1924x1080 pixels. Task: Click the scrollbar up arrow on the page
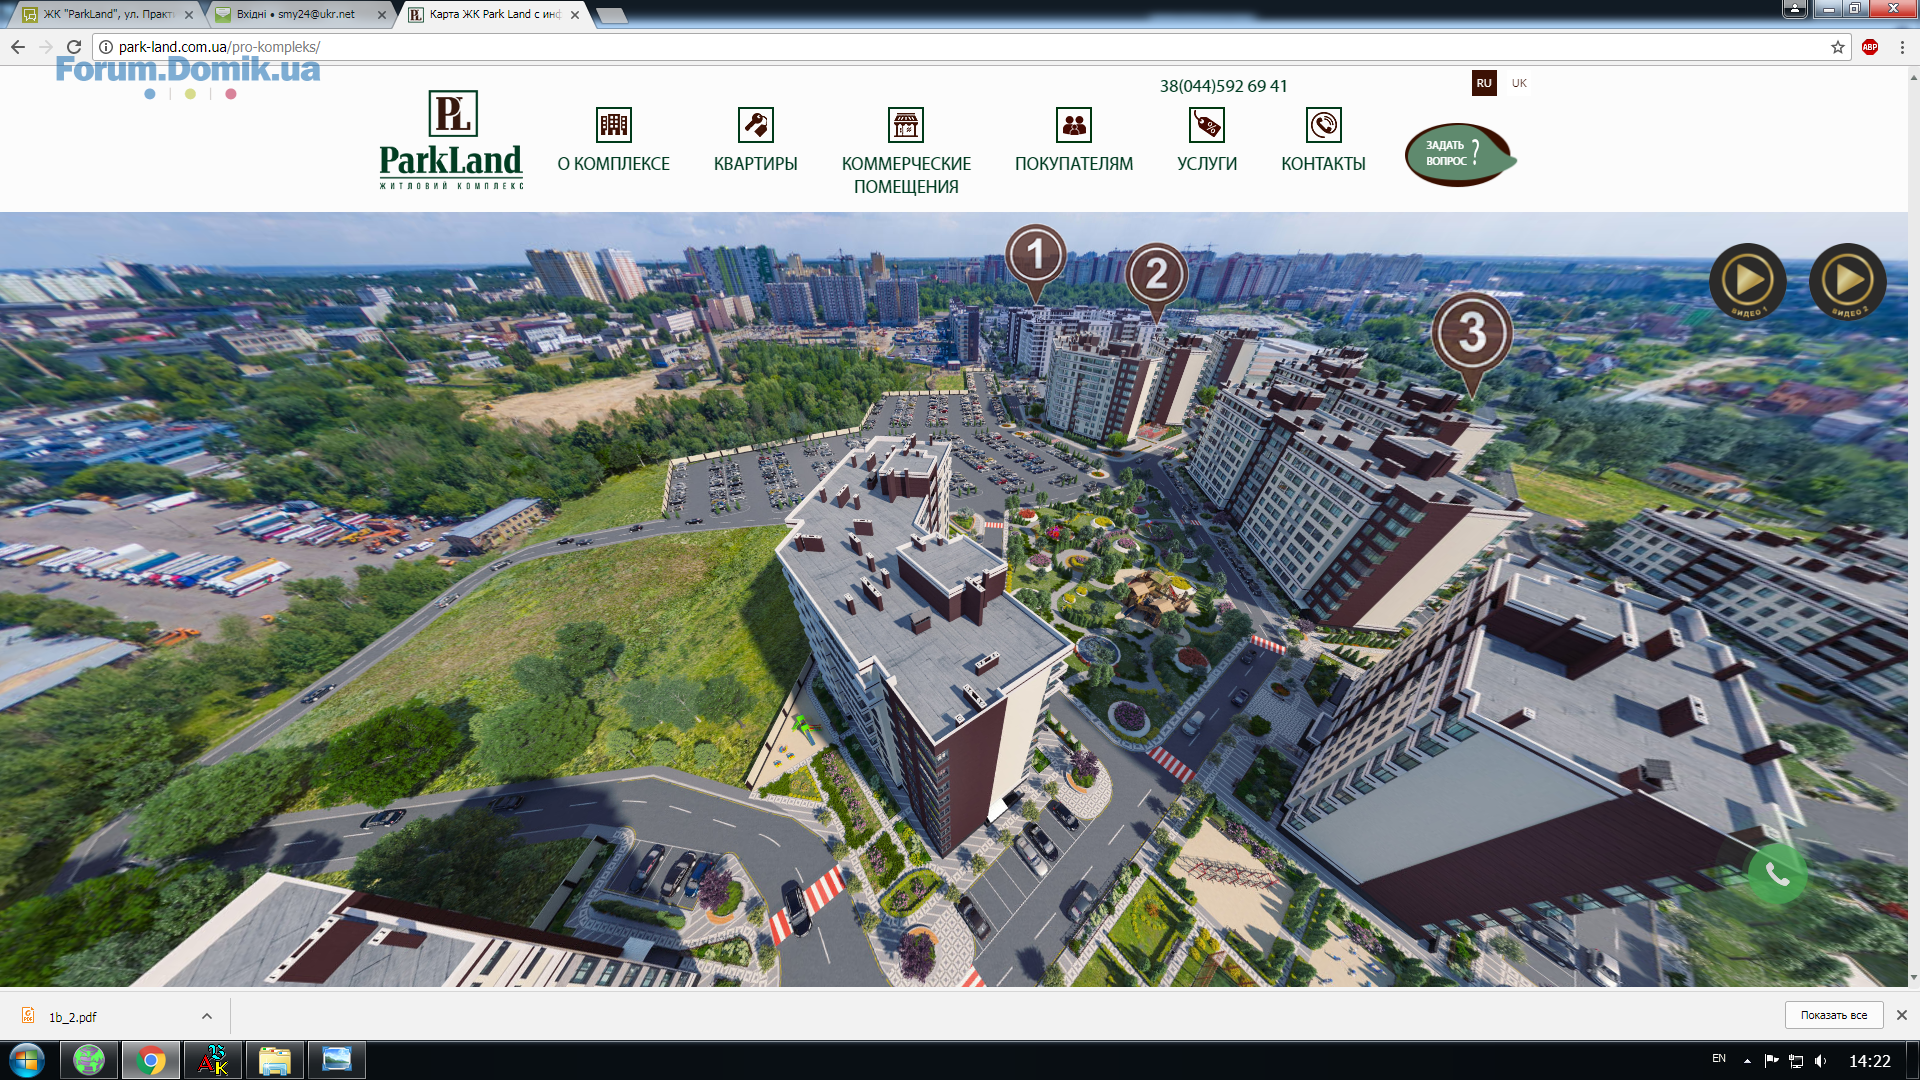[1914, 76]
